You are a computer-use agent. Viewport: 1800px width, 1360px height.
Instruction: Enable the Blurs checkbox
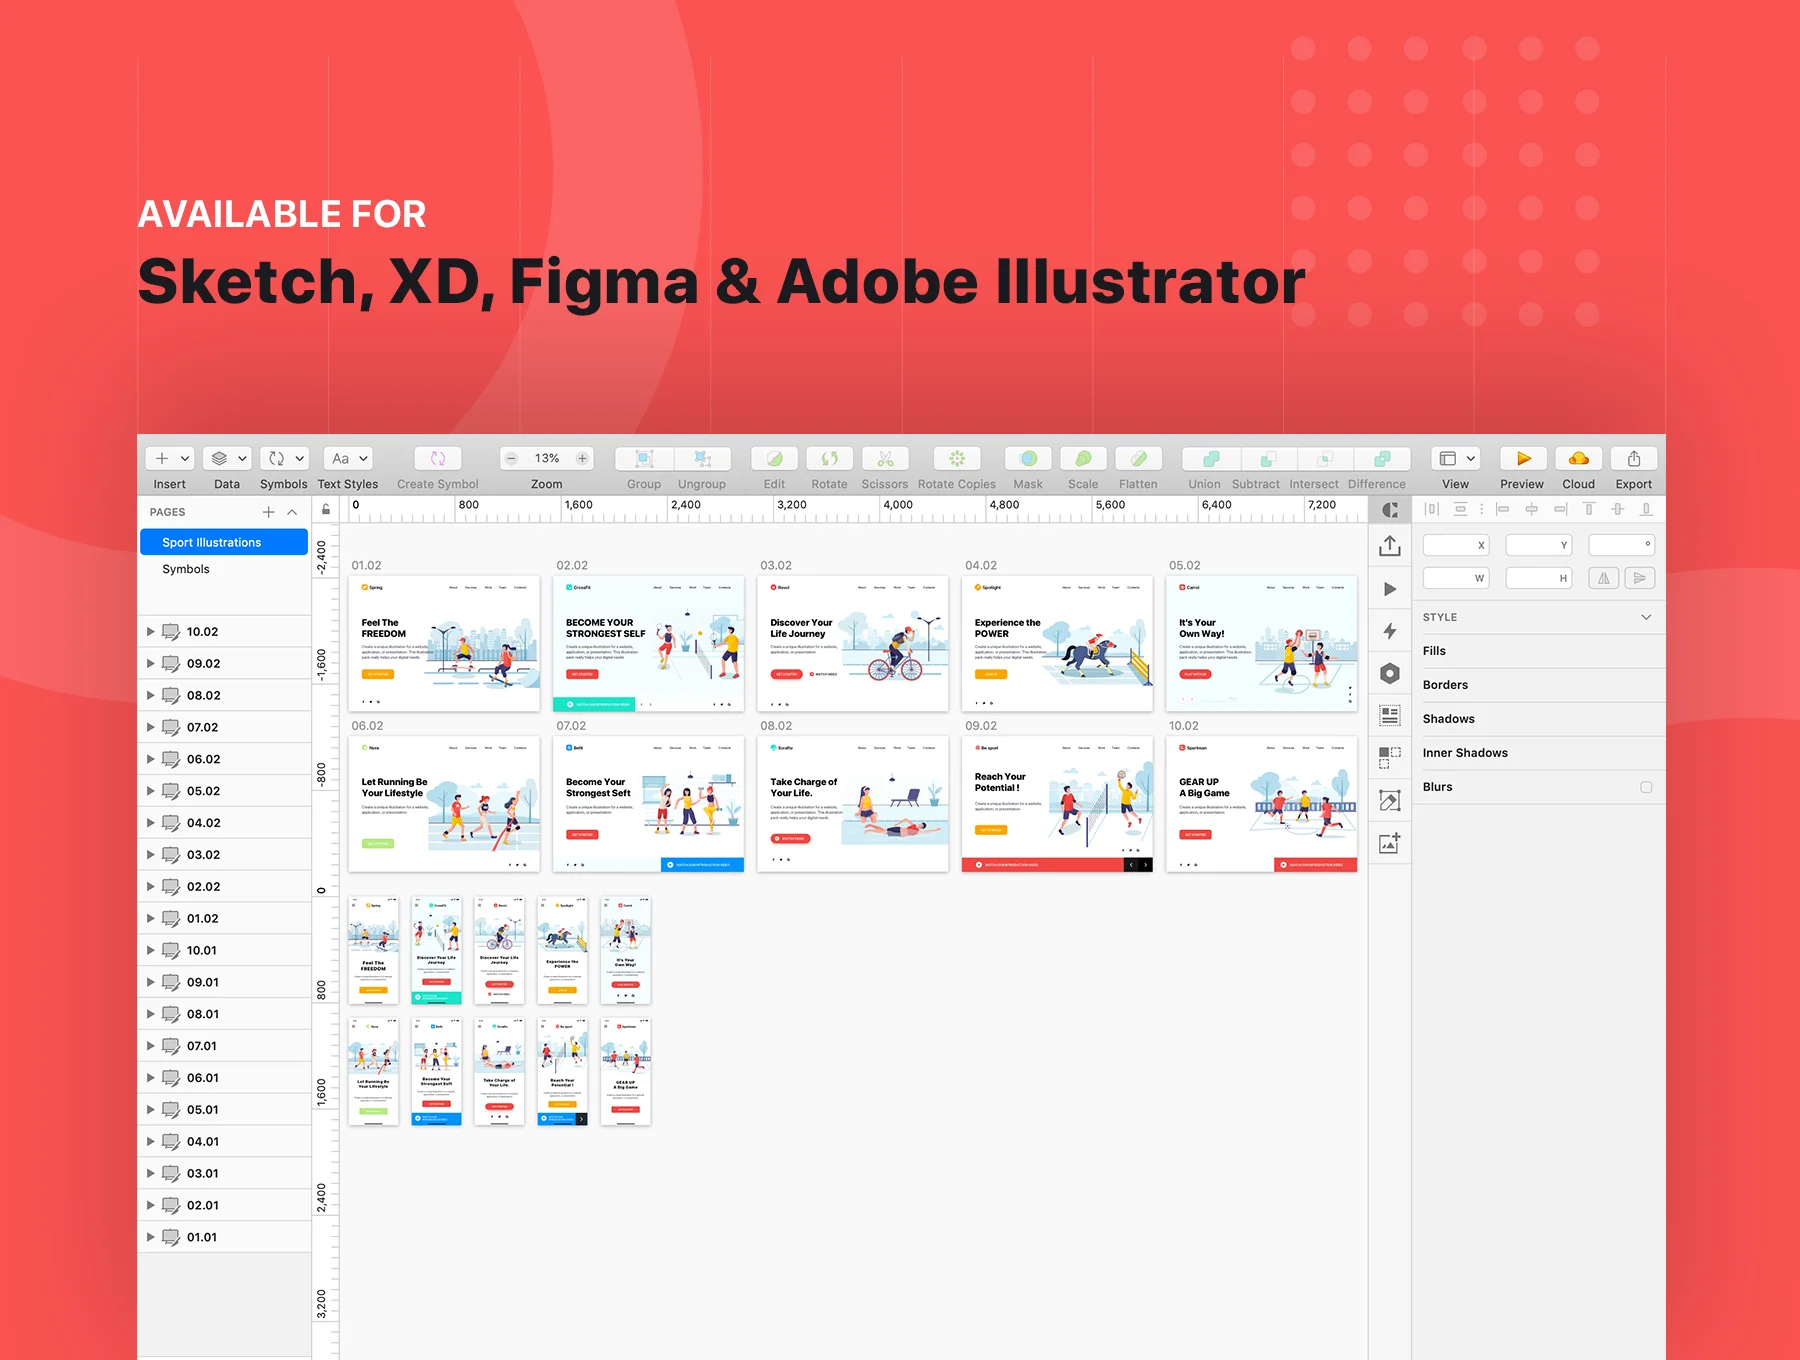click(1646, 787)
